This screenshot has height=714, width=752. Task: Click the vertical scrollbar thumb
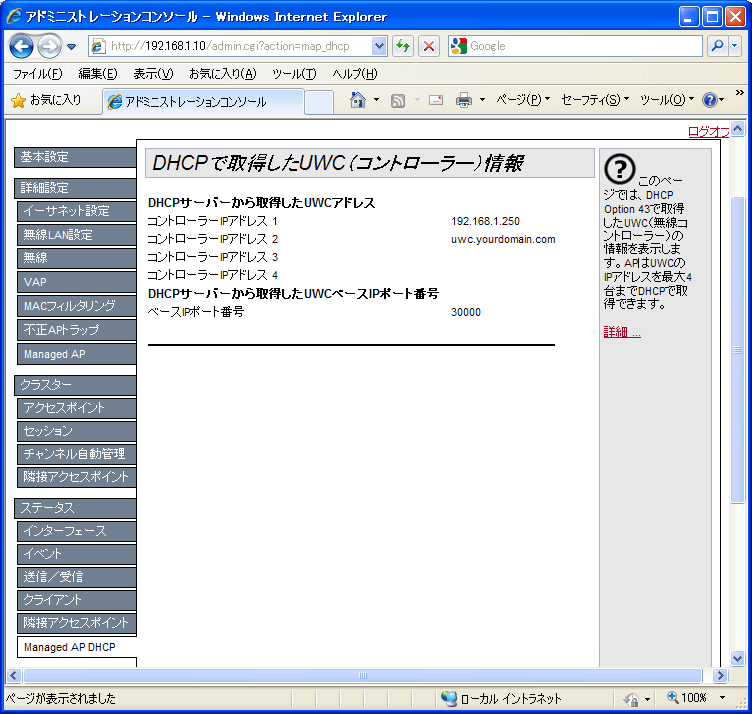click(x=737, y=350)
